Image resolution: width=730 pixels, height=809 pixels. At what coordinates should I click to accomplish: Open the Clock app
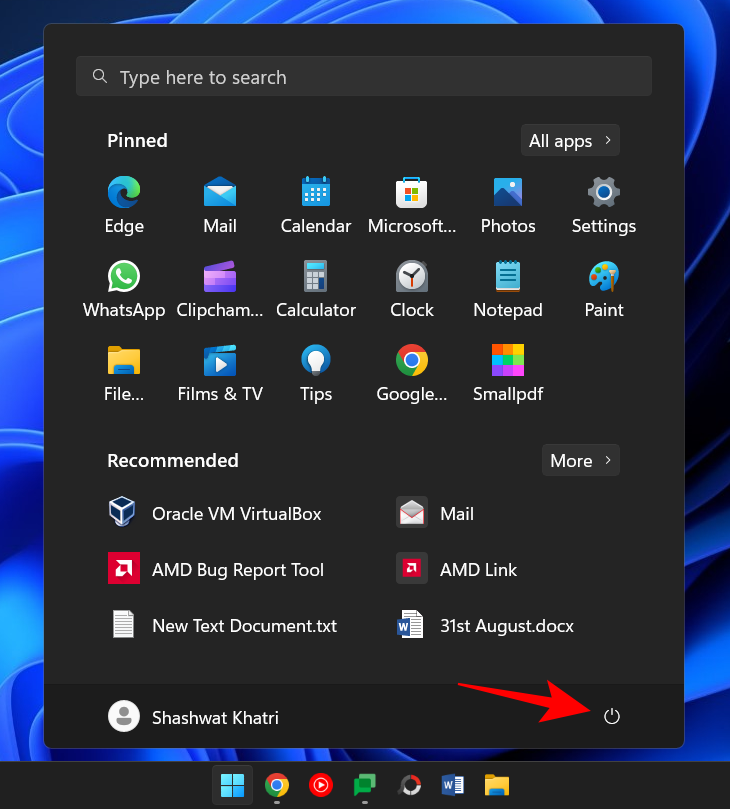tap(412, 289)
